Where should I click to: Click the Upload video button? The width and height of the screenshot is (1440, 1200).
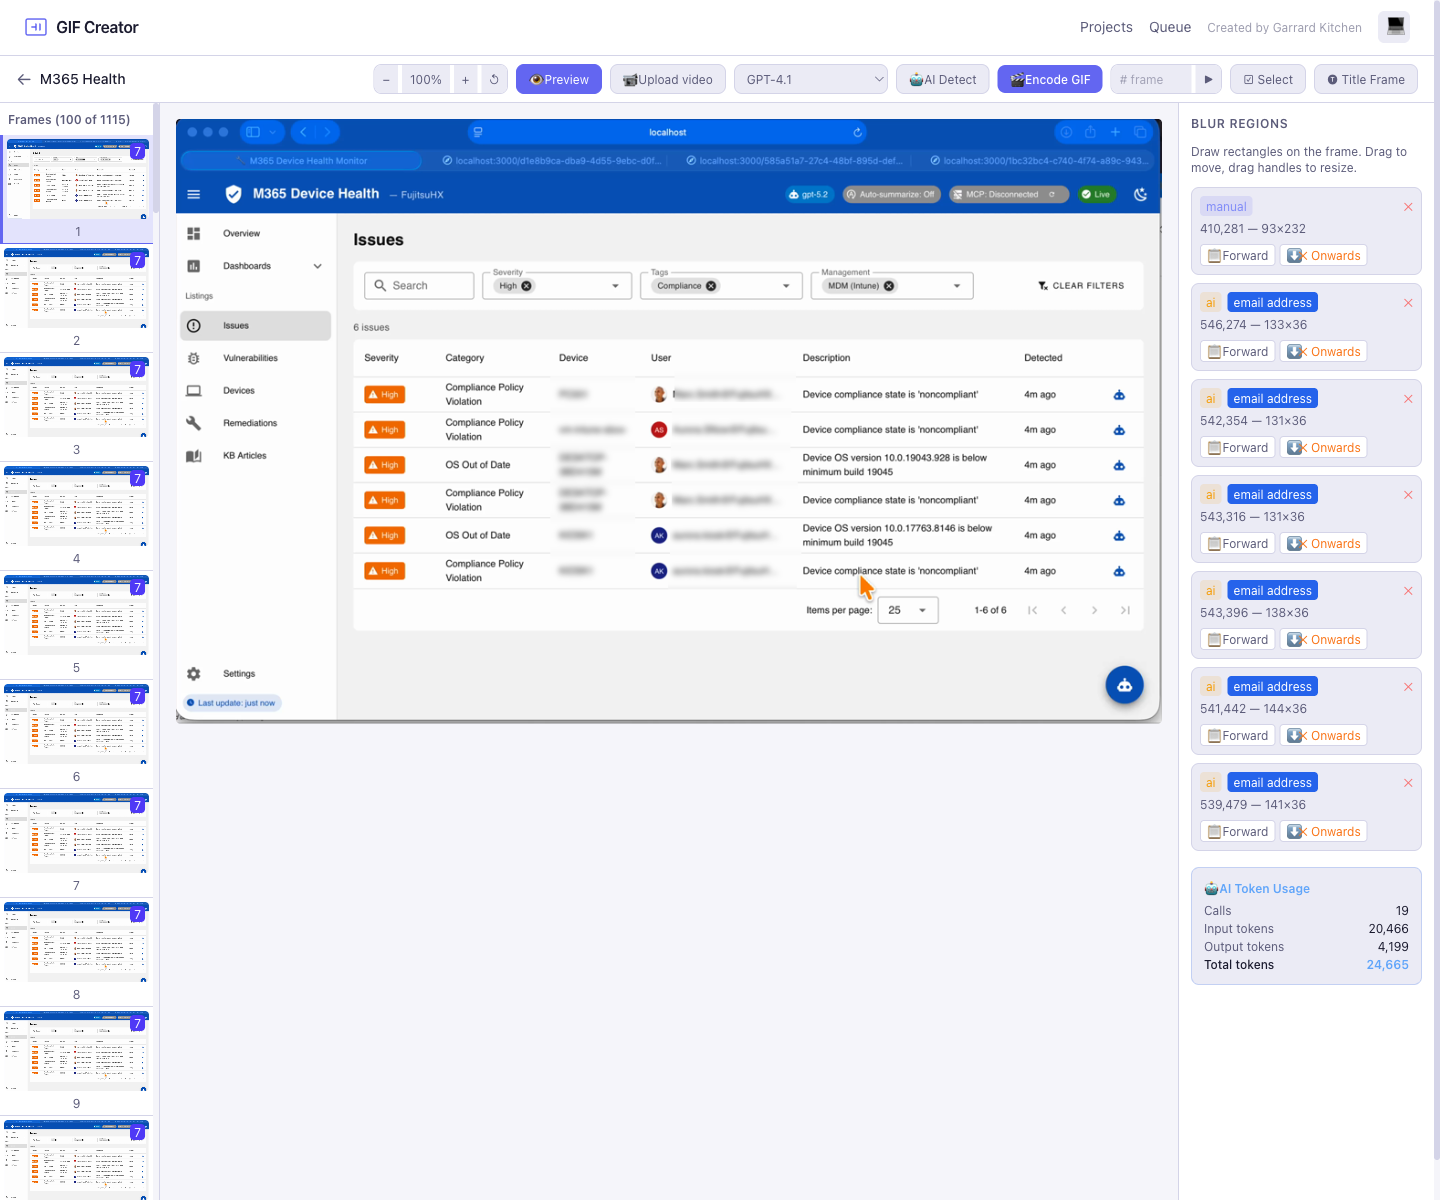(667, 79)
